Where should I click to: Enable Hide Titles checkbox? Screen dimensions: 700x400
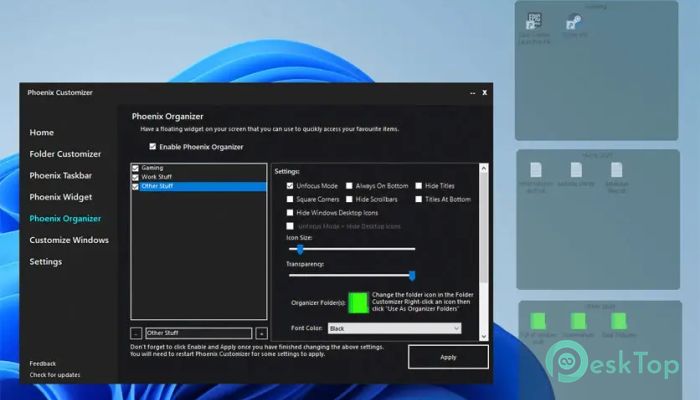pos(419,186)
